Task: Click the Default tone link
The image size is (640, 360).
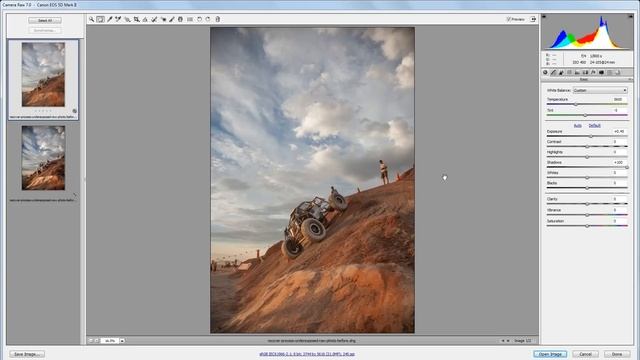Action: tap(594, 126)
